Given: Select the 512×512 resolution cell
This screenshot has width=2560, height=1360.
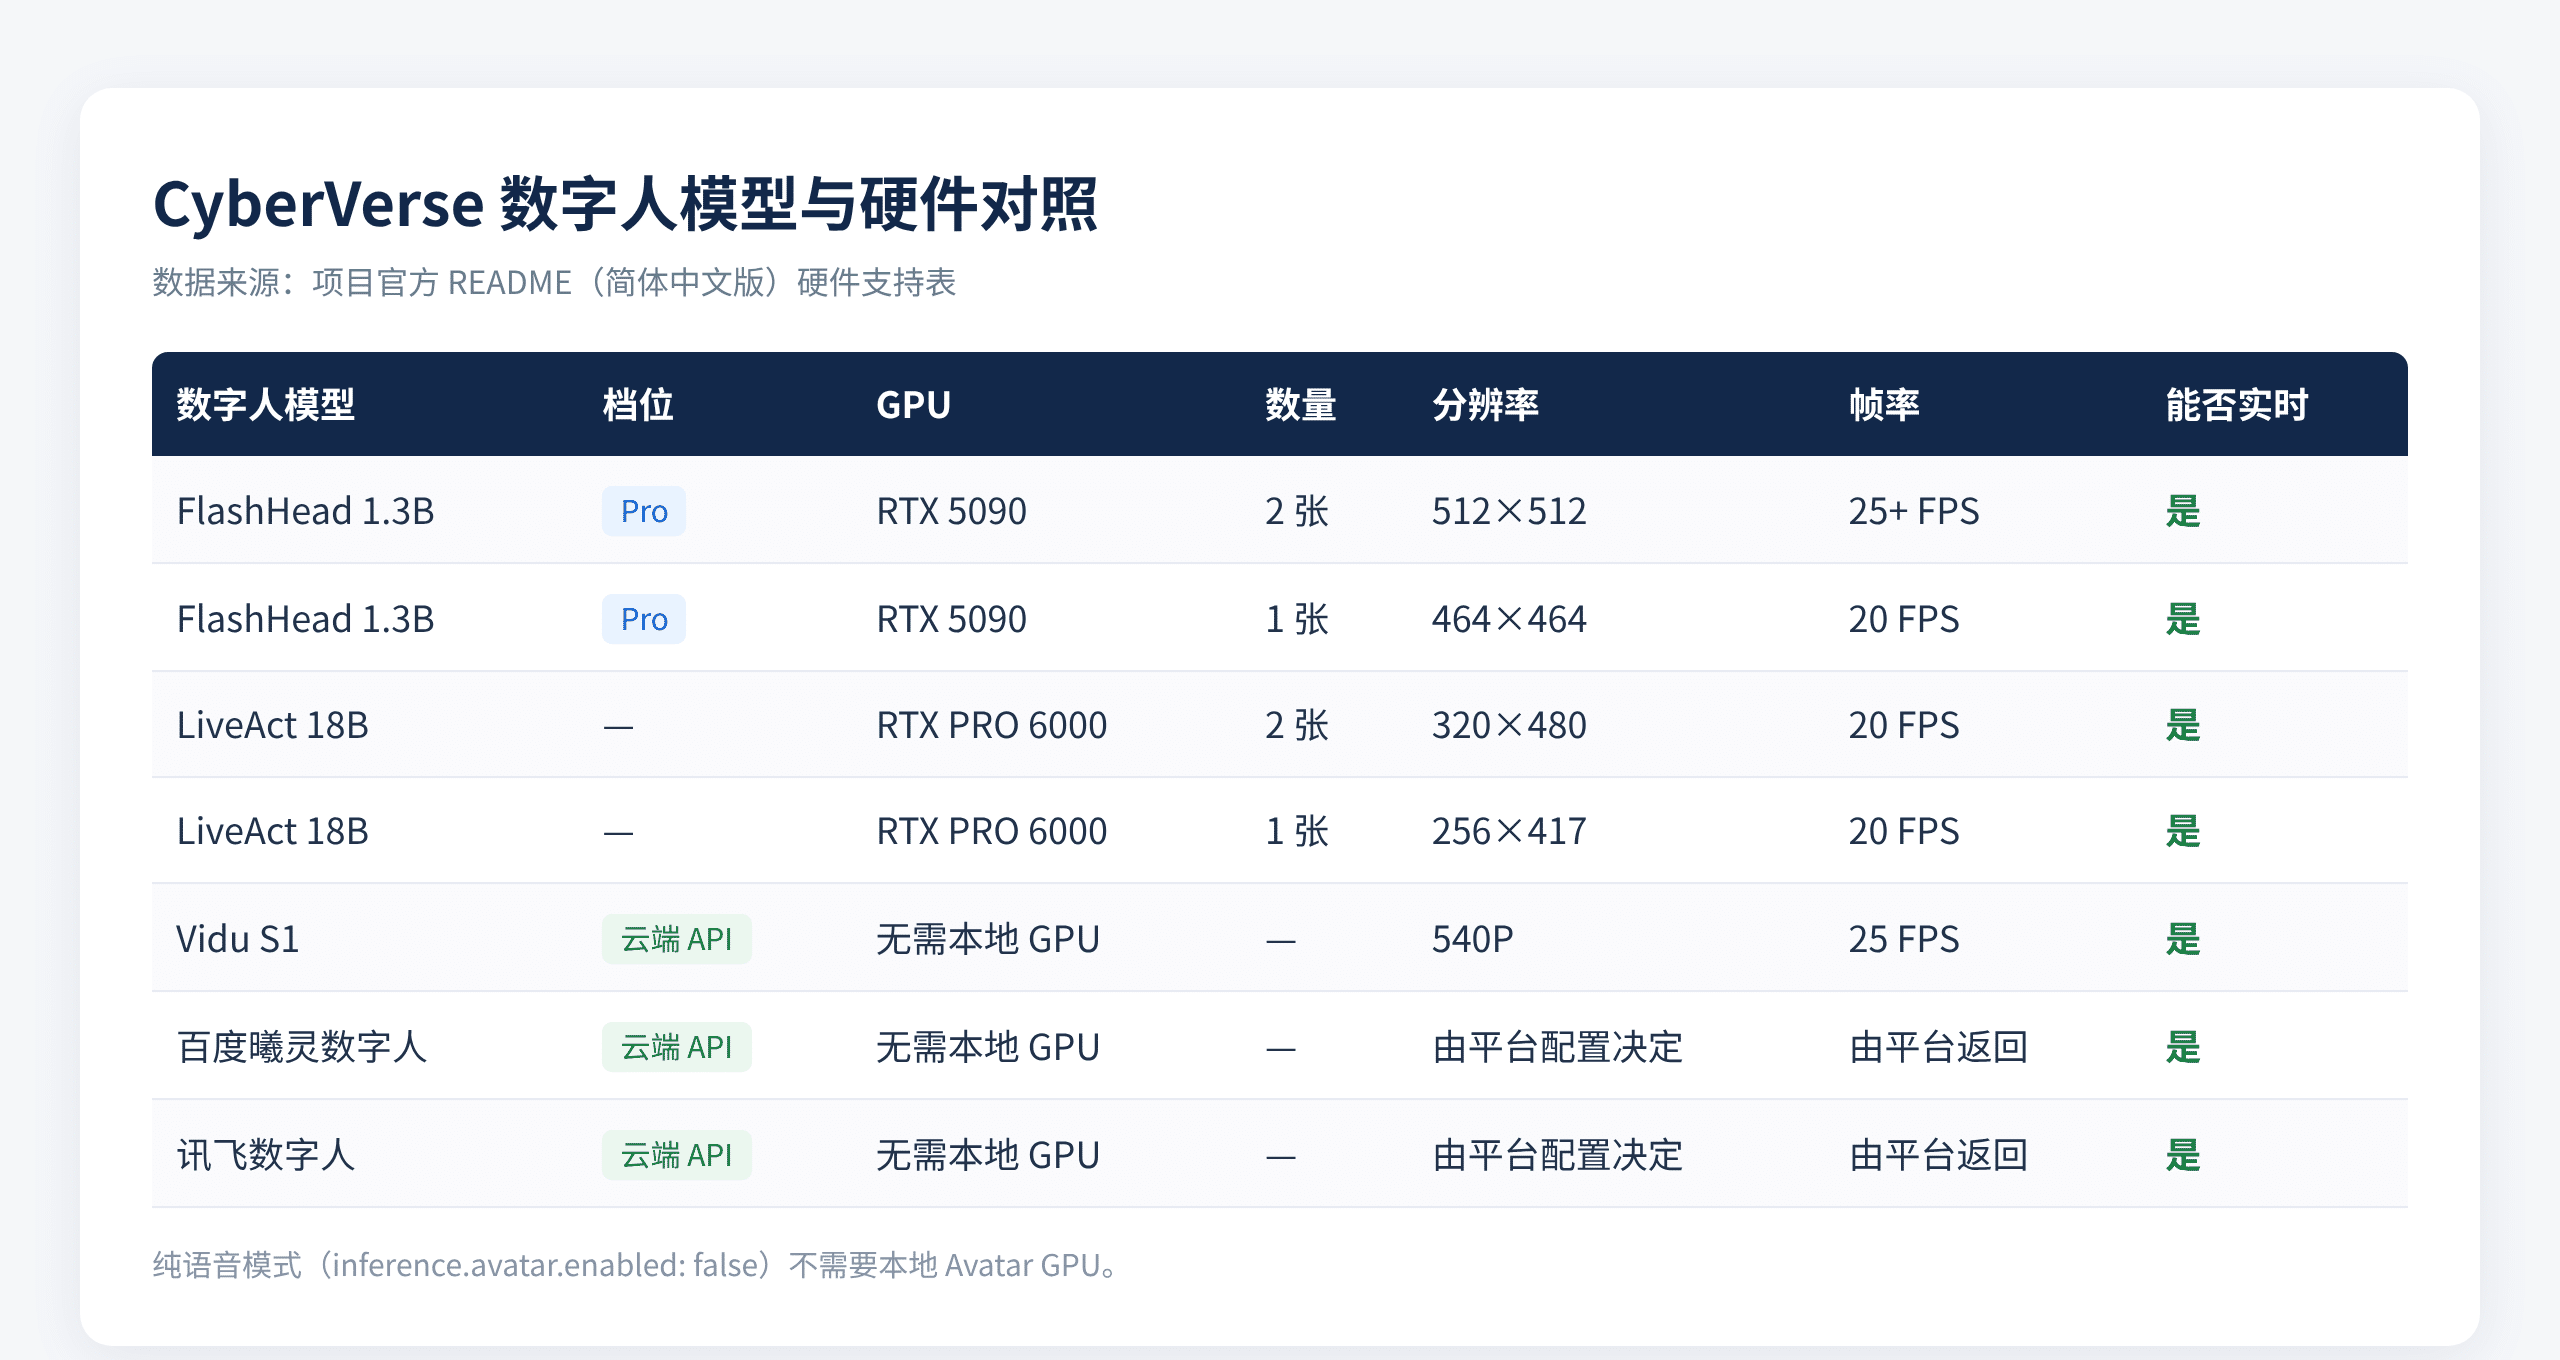Looking at the screenshot, I should tap(1509, 511).
